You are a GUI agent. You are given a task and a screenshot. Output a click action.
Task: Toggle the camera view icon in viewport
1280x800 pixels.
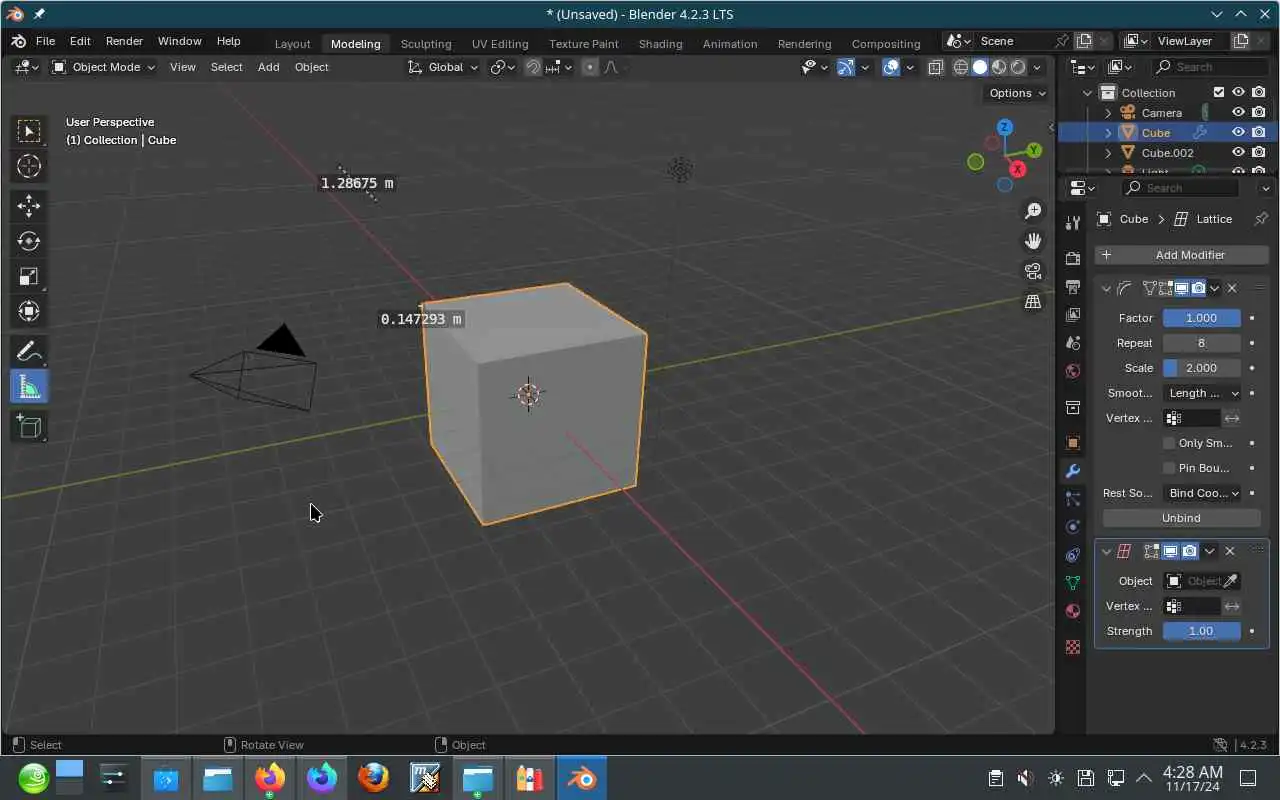pos(1033,271)
